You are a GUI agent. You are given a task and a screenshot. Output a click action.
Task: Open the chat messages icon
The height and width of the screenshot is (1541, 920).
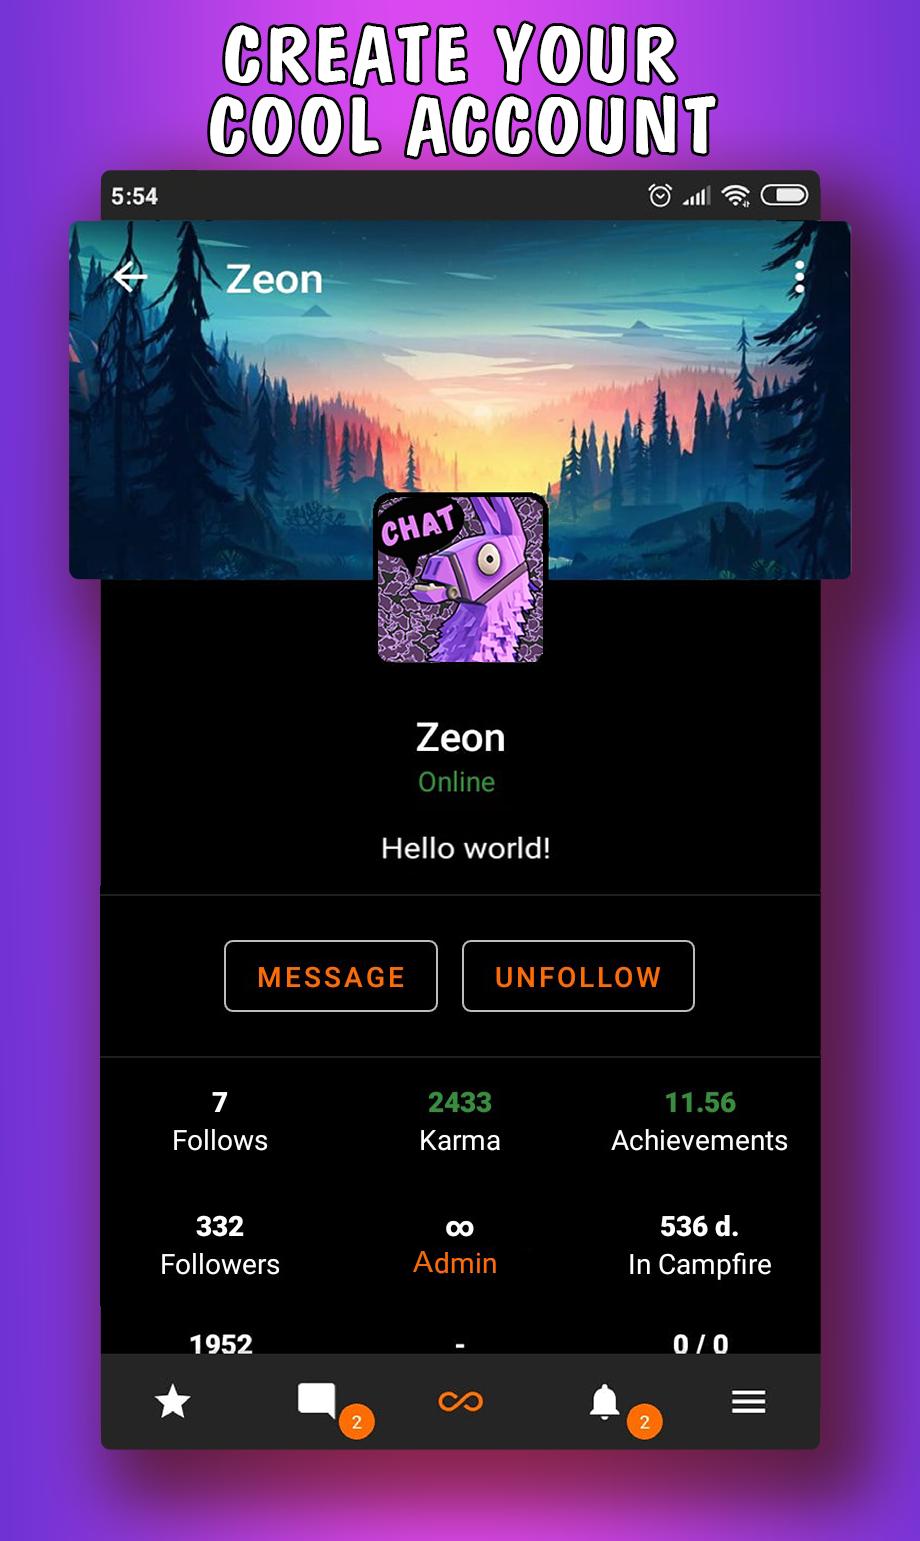[317, 1401]
